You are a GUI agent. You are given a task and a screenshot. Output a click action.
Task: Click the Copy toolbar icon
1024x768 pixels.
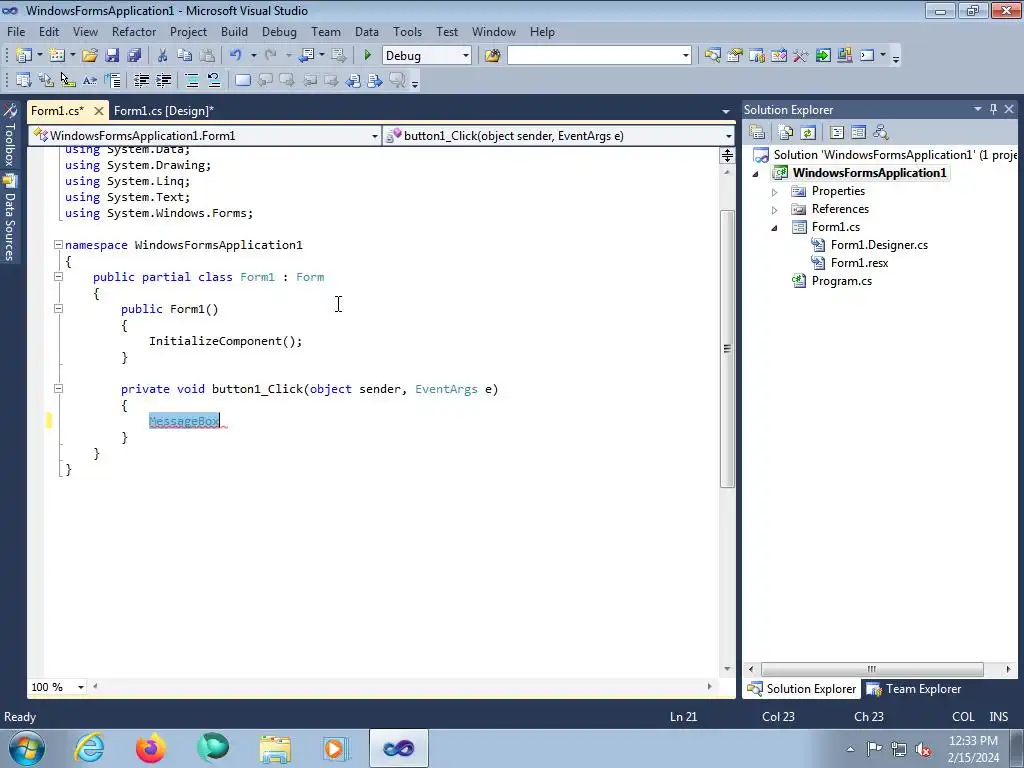click(185, 56)
